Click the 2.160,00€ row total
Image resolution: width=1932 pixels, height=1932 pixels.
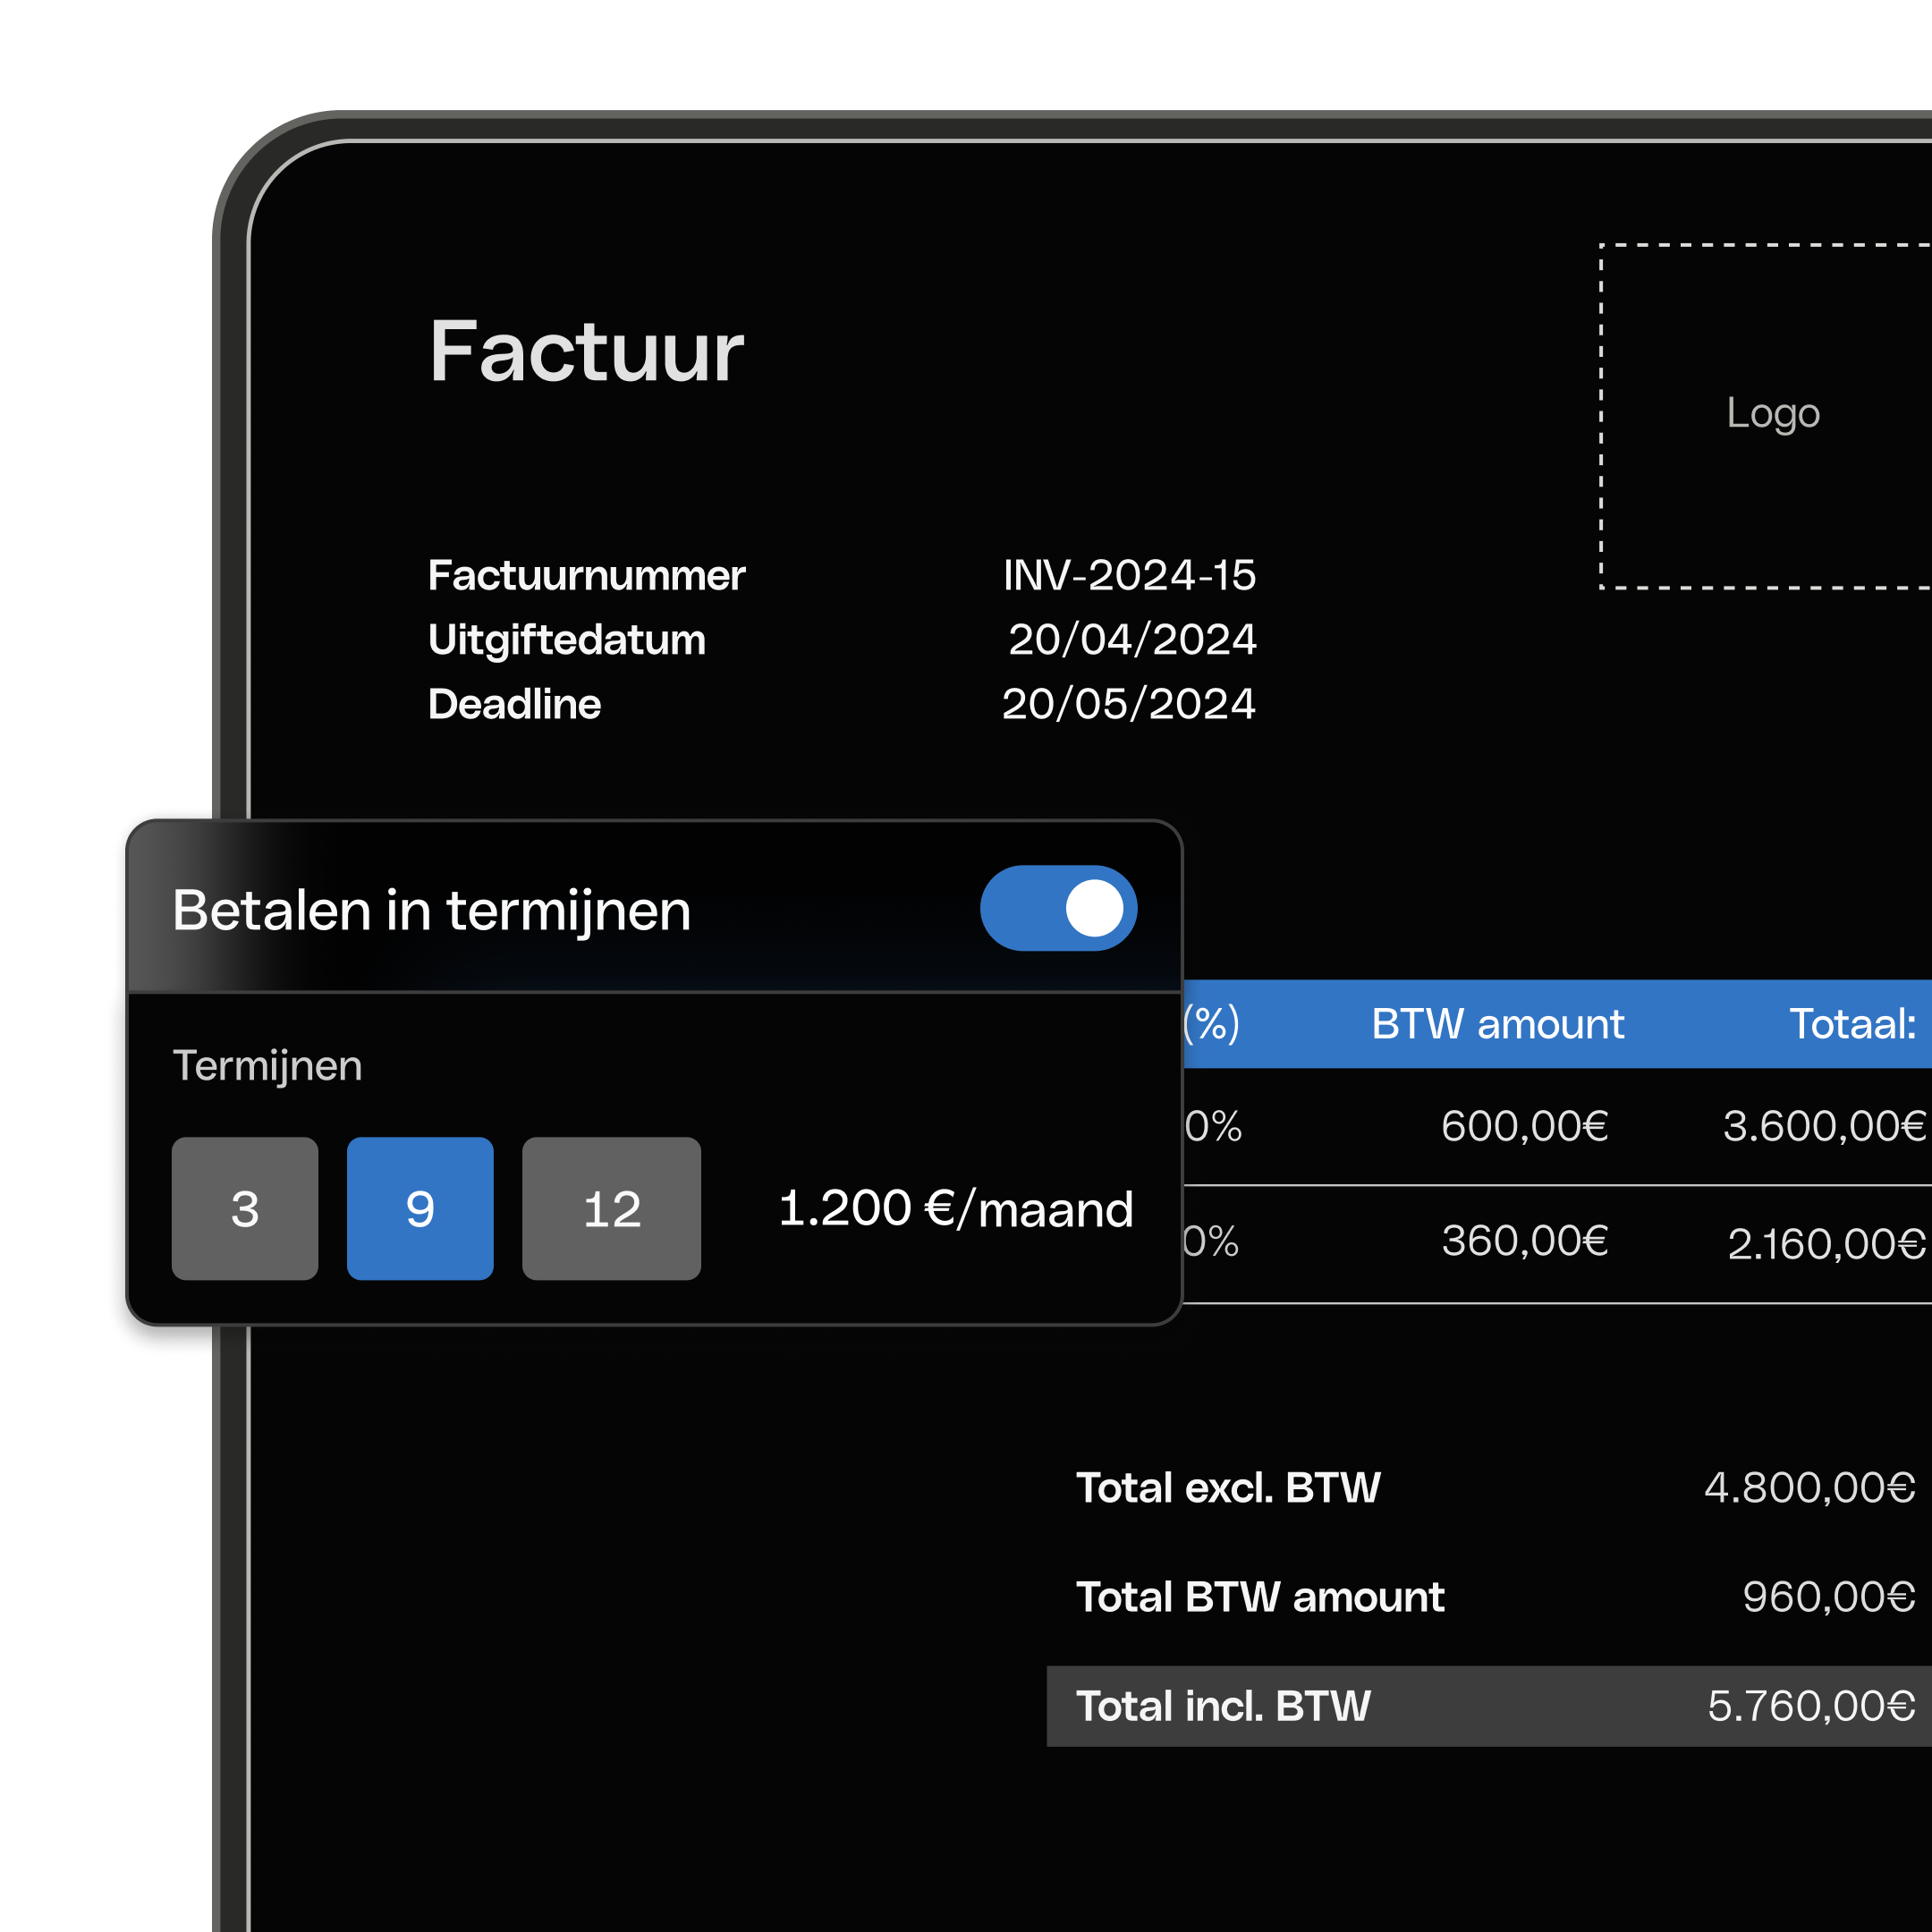[x=1825, y=1244]
